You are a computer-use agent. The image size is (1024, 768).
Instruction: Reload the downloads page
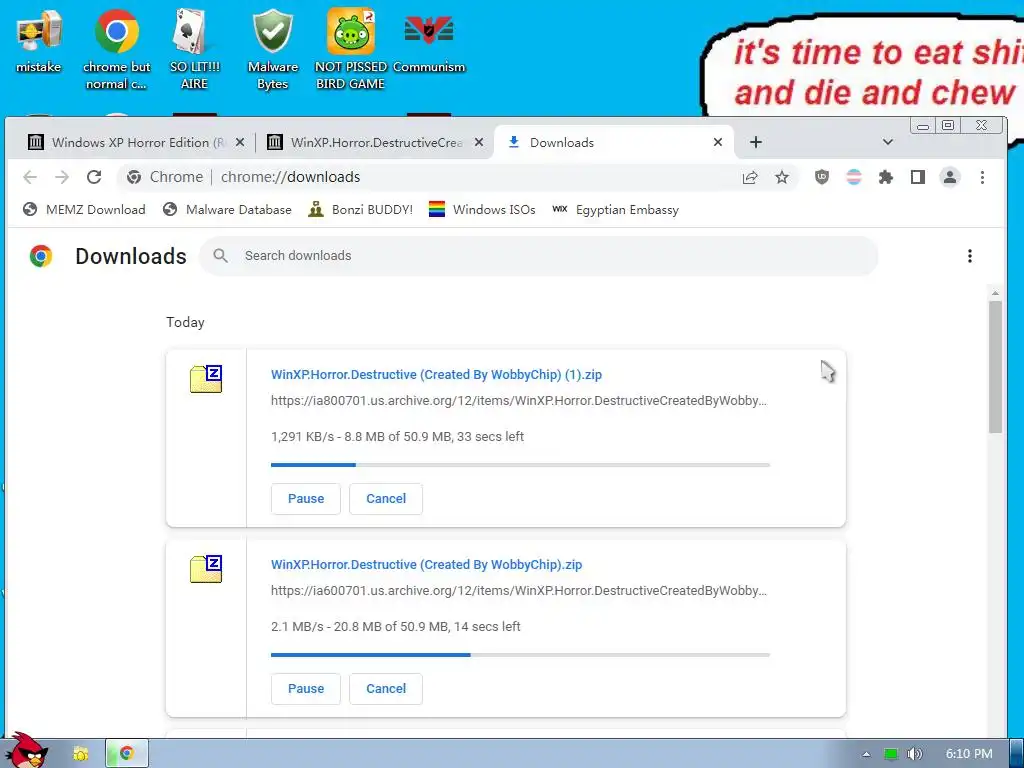pyautogui.click(x=94, y=177)
